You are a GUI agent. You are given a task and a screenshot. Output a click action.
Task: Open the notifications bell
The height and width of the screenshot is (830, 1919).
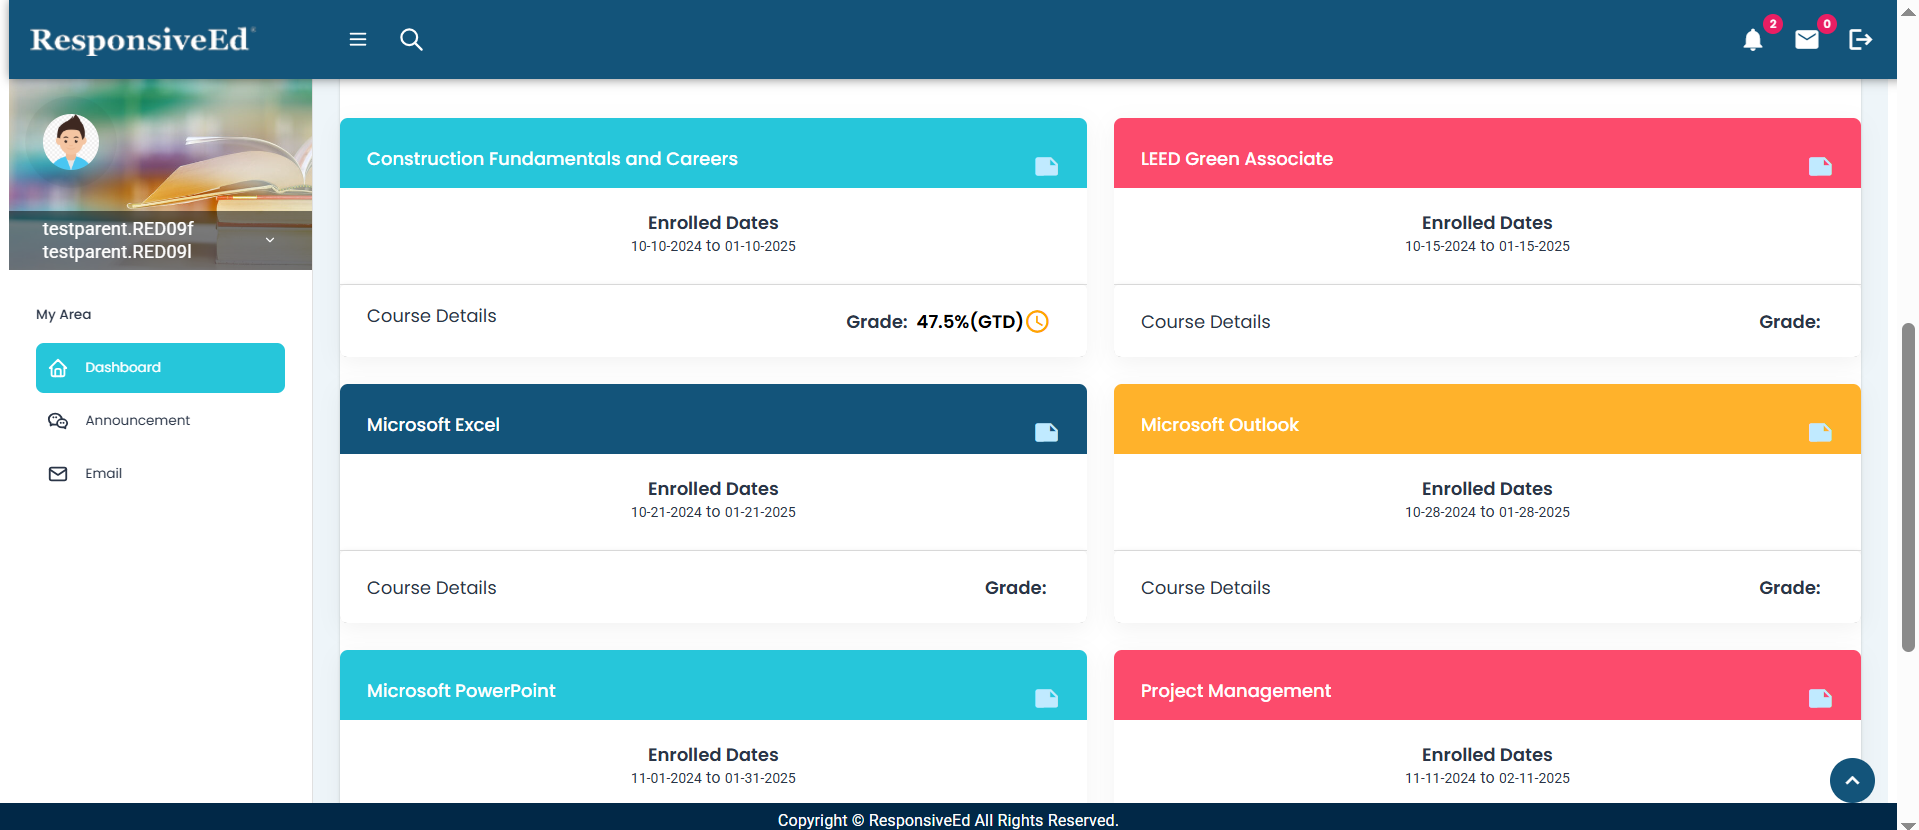(x=1752, y=40)
